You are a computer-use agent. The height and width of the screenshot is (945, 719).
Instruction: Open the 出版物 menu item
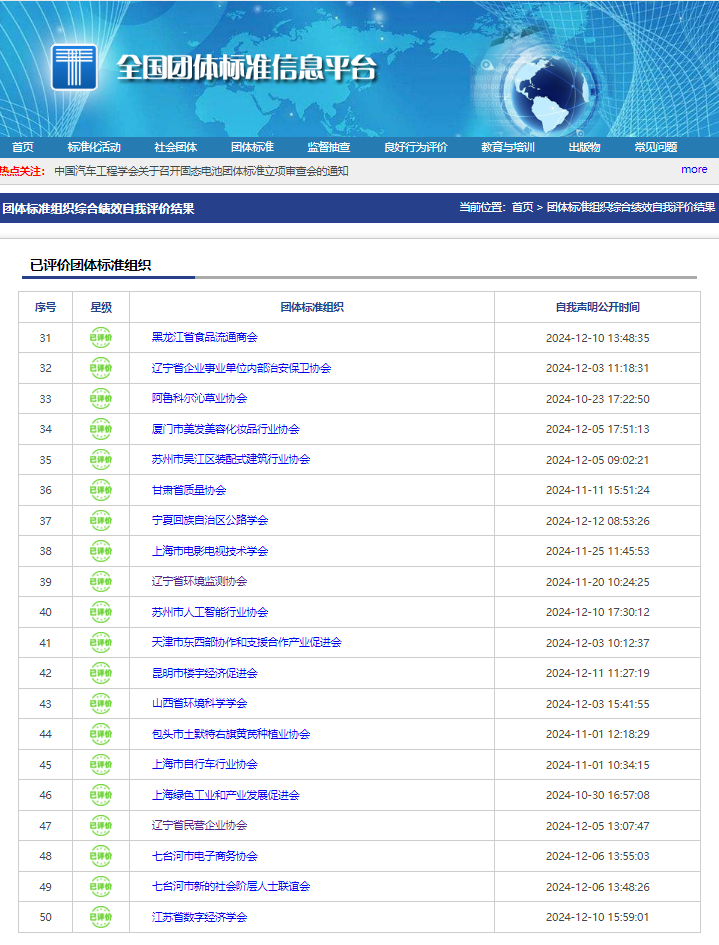pos(585,147)
